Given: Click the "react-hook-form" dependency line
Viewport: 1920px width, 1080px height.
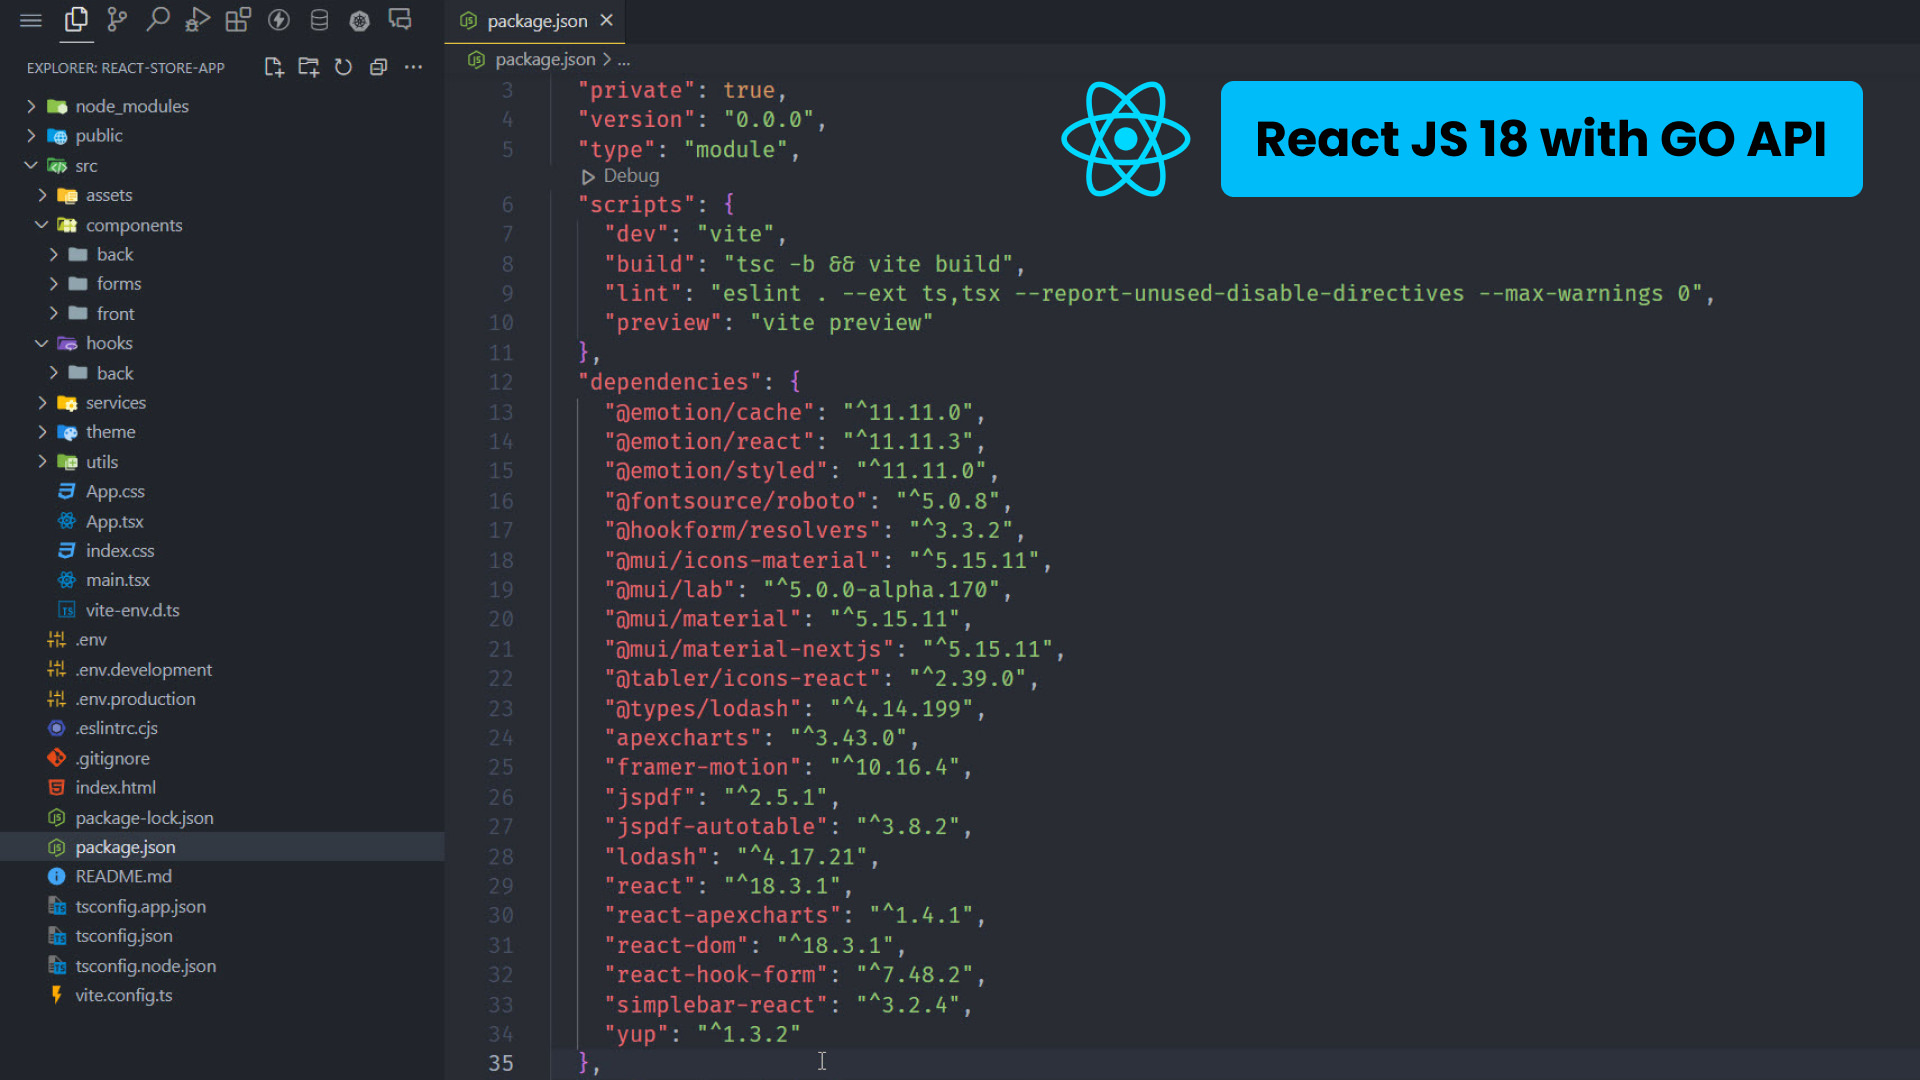Looking at the screenshot, I should 795,975.
